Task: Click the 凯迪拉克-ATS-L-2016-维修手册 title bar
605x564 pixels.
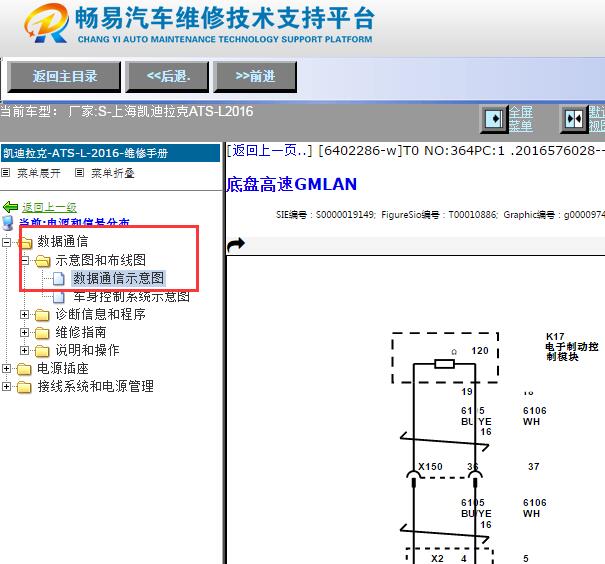Action: tap(110, 153)
